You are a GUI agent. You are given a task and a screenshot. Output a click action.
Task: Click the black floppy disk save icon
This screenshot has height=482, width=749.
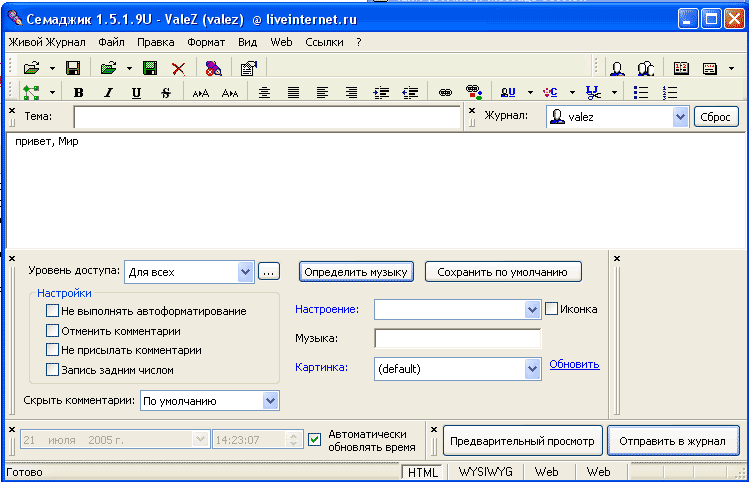[x=72, y=68]
